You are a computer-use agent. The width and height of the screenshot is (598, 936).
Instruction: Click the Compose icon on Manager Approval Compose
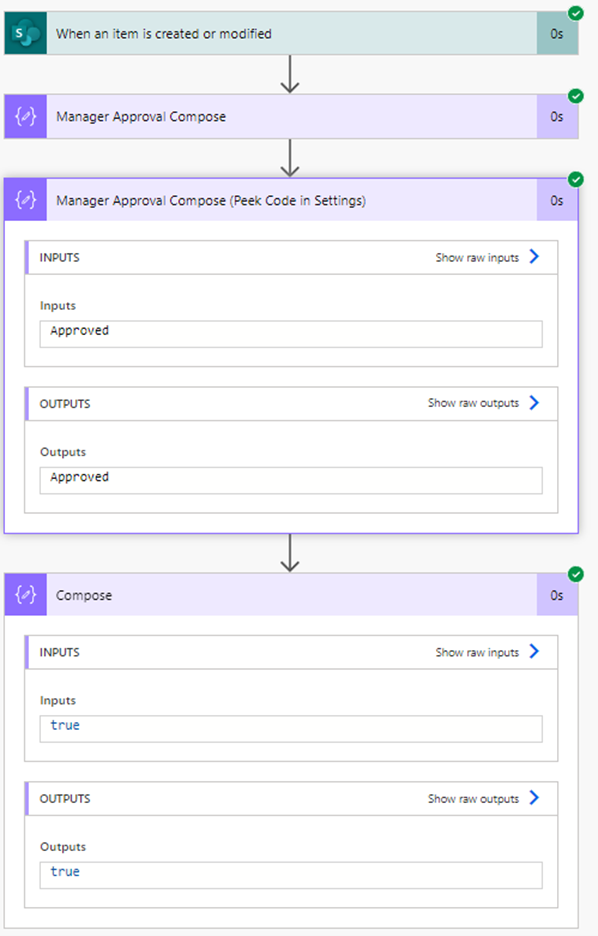[24, 117]
